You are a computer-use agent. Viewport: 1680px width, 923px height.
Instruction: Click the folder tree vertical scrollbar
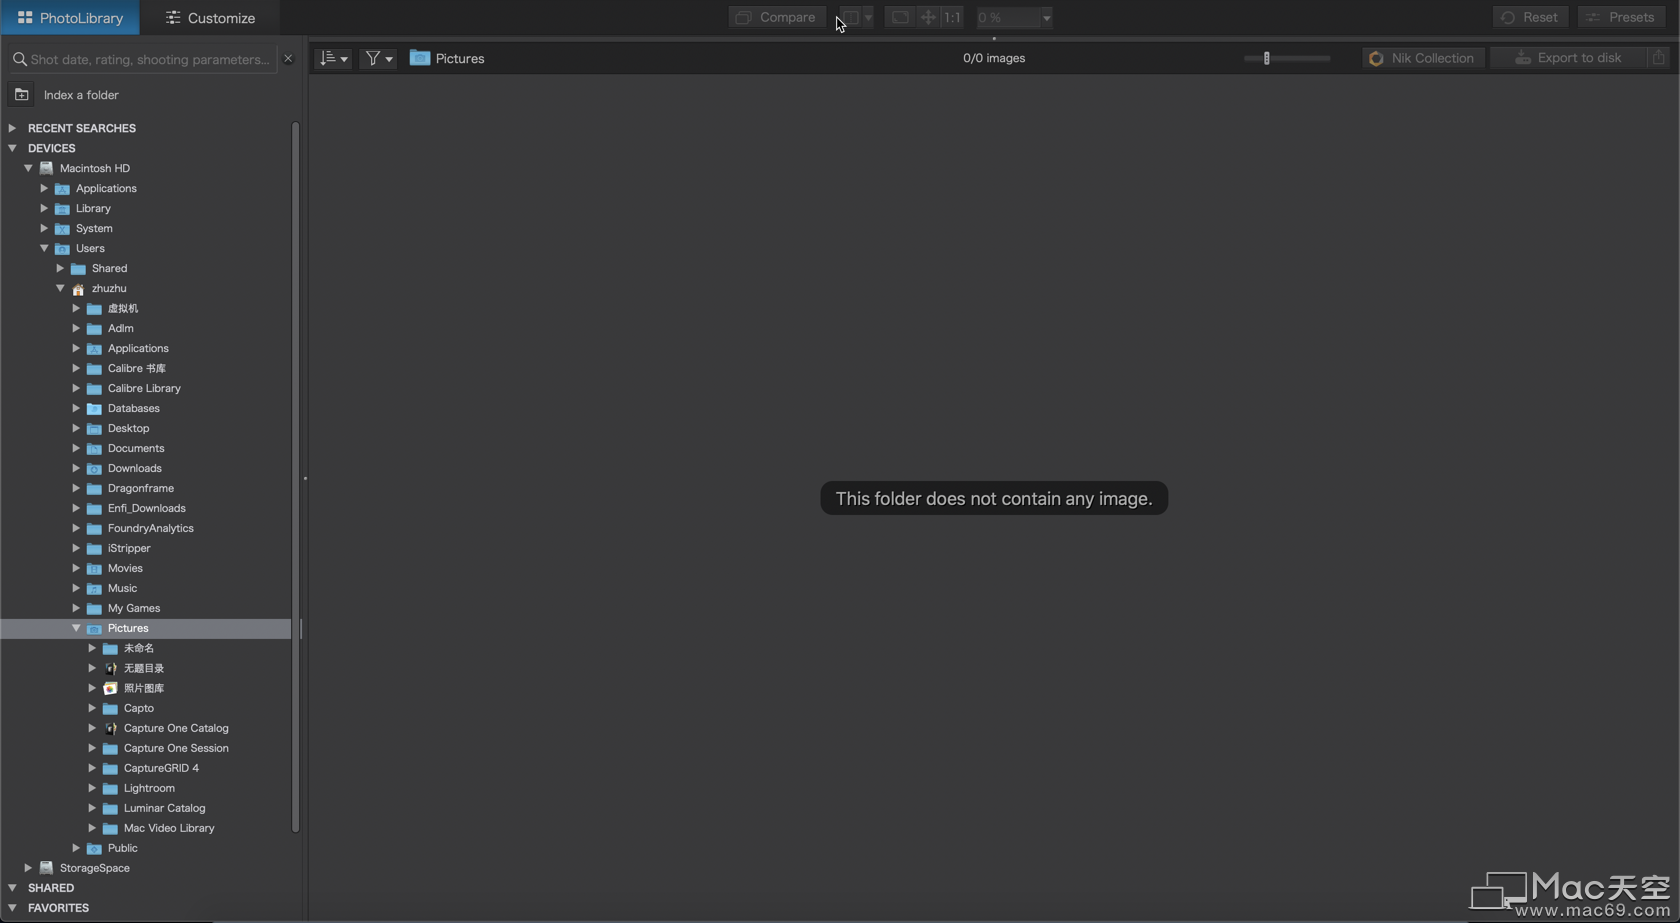coord(295,477)
